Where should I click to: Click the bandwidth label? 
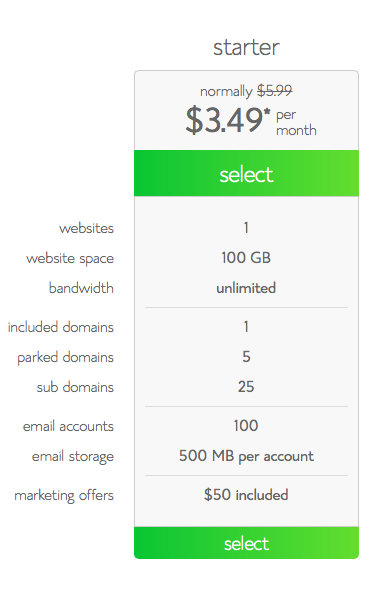click(81, 288)
